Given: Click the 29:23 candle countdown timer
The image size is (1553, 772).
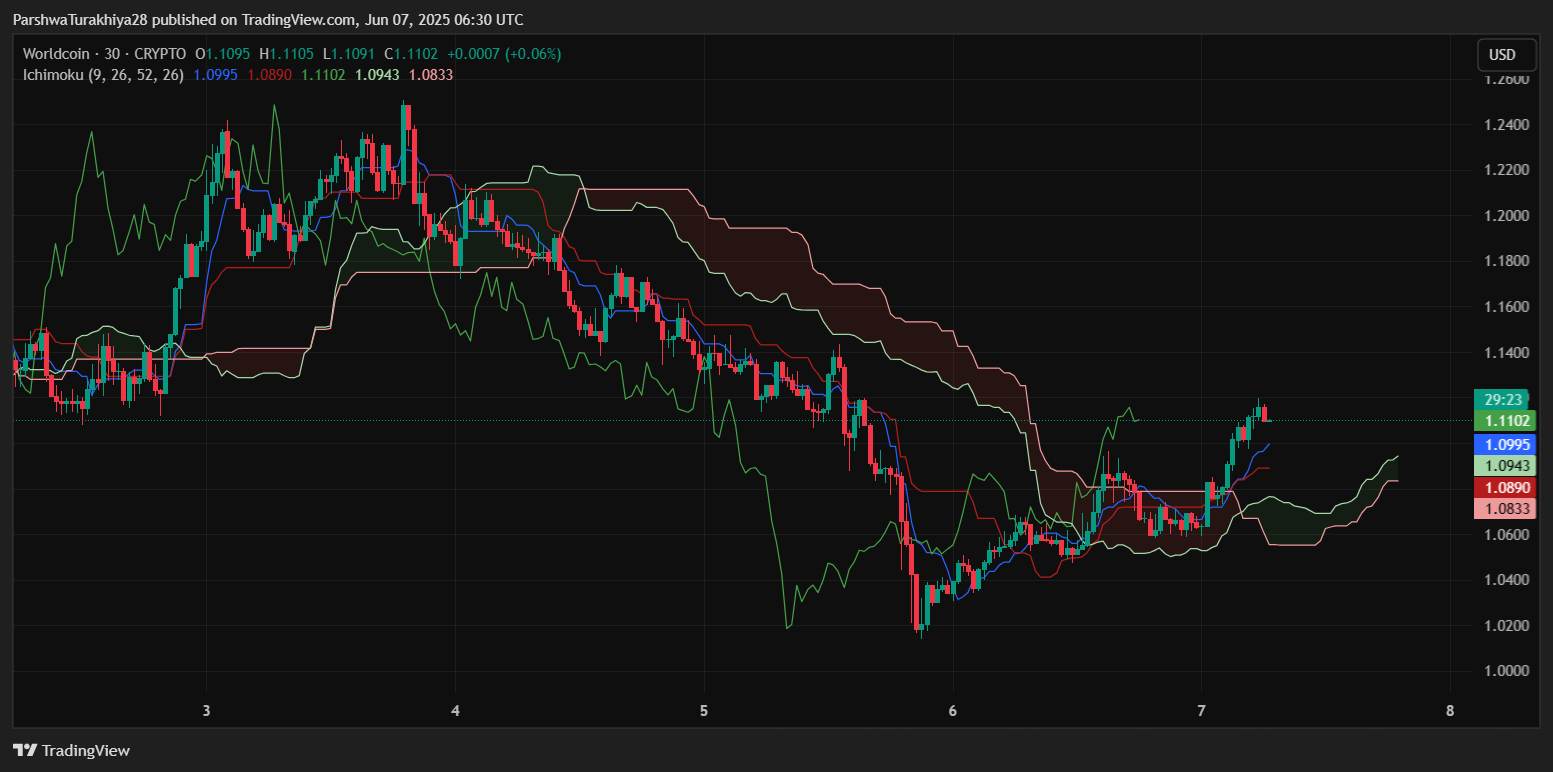Looking at the screenshot, I should pyautogui.click(x=1503, y=399).
